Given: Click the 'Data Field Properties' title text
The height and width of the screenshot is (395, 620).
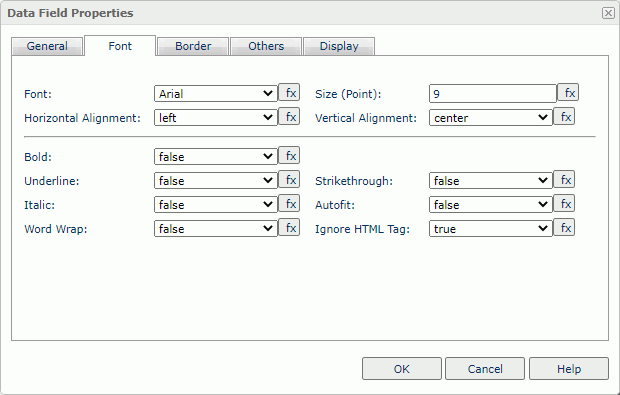Looking at the screenshot, I should point(70,13).
